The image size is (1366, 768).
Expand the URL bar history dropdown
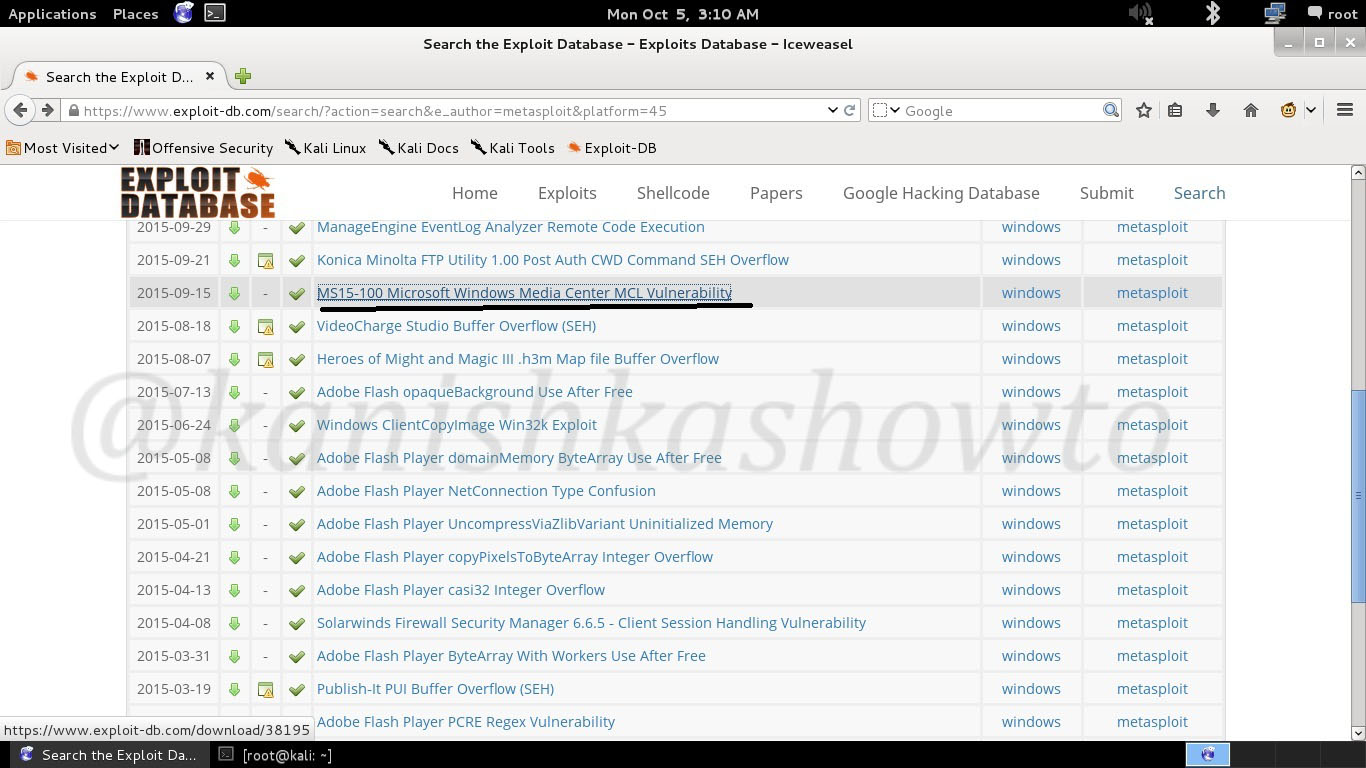click(x=832, y=110)
